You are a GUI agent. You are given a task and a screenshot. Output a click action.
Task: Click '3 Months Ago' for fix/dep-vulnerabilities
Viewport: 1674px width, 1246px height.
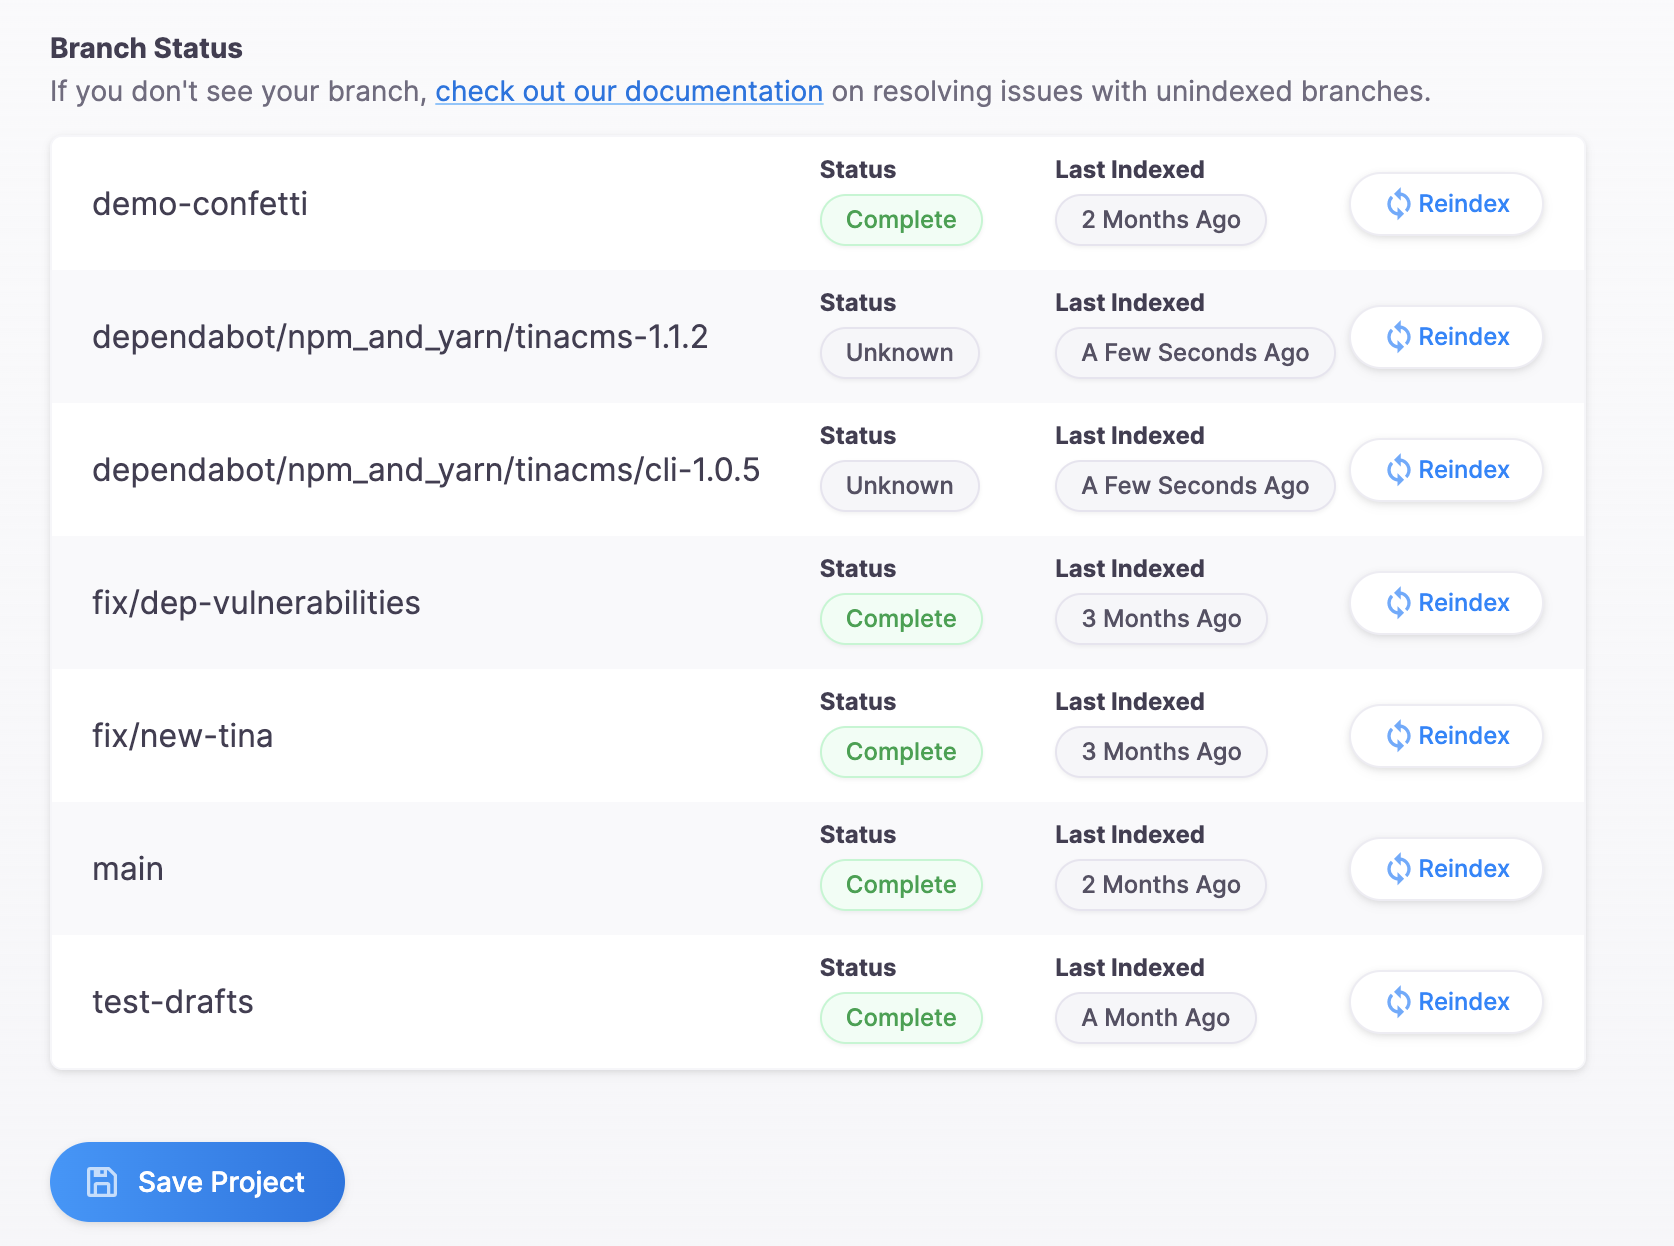click(x=1161, y=619)
